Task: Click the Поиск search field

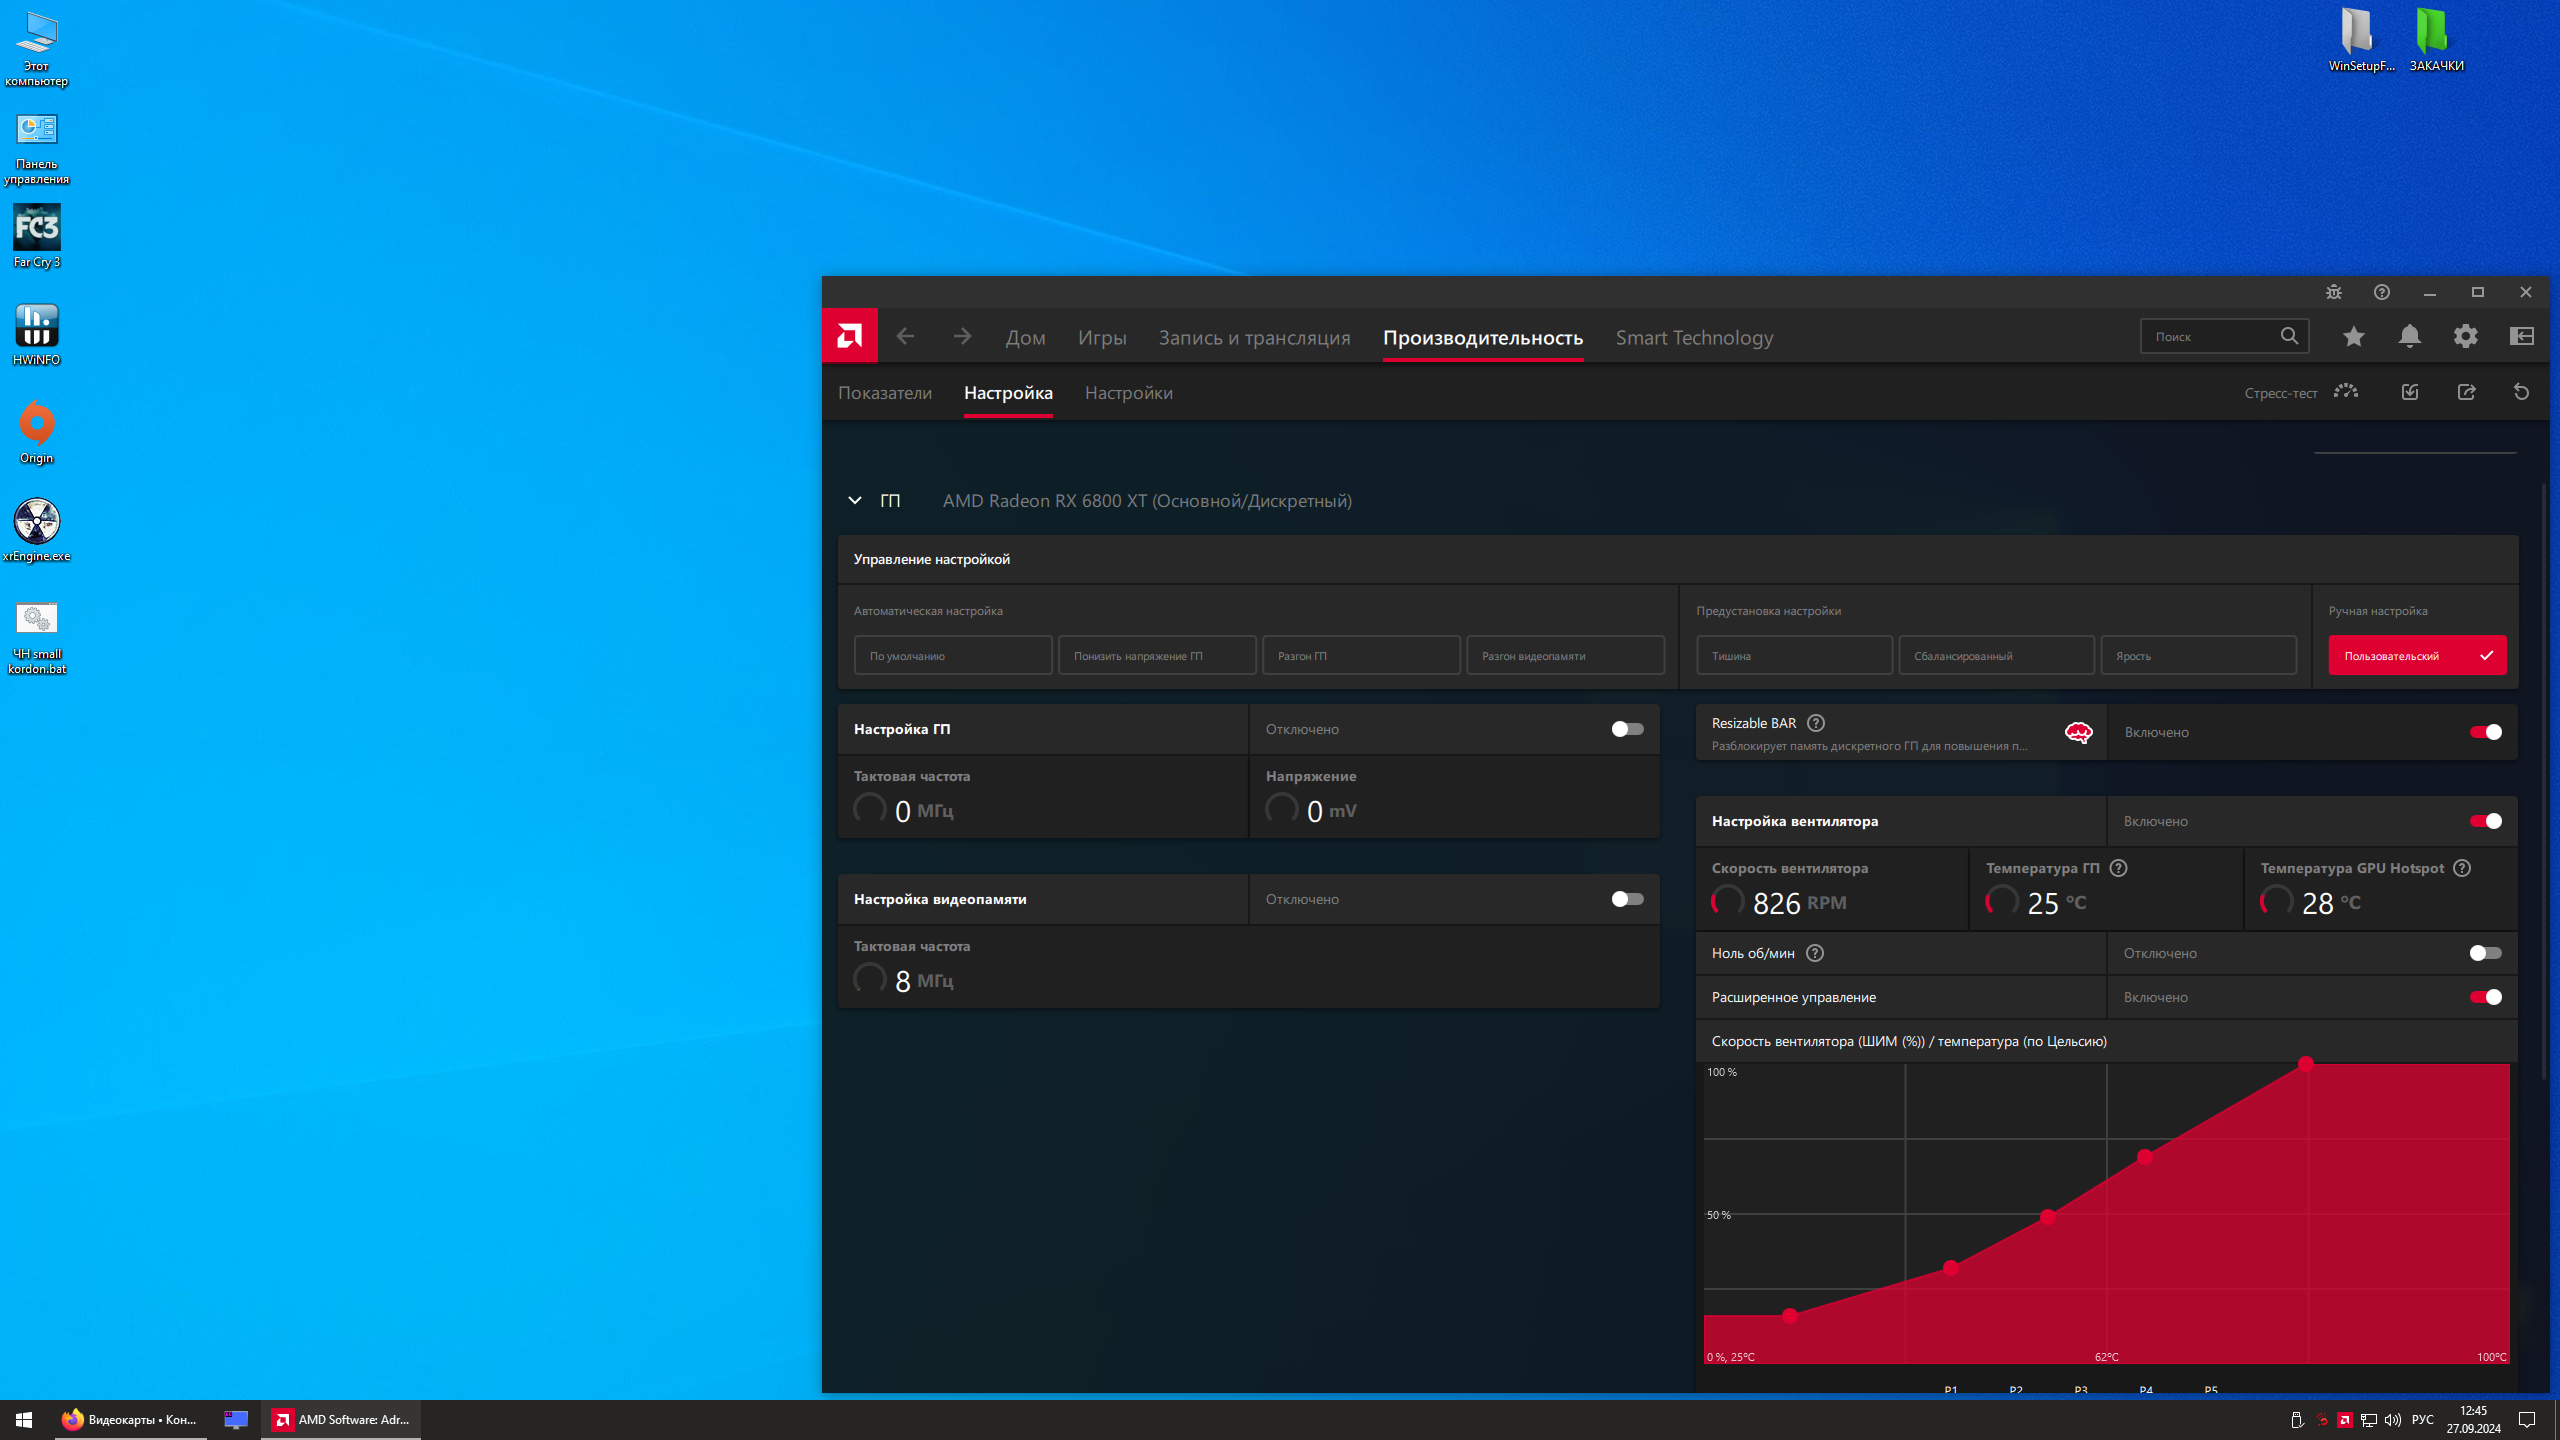Action: pos(2210,337)
